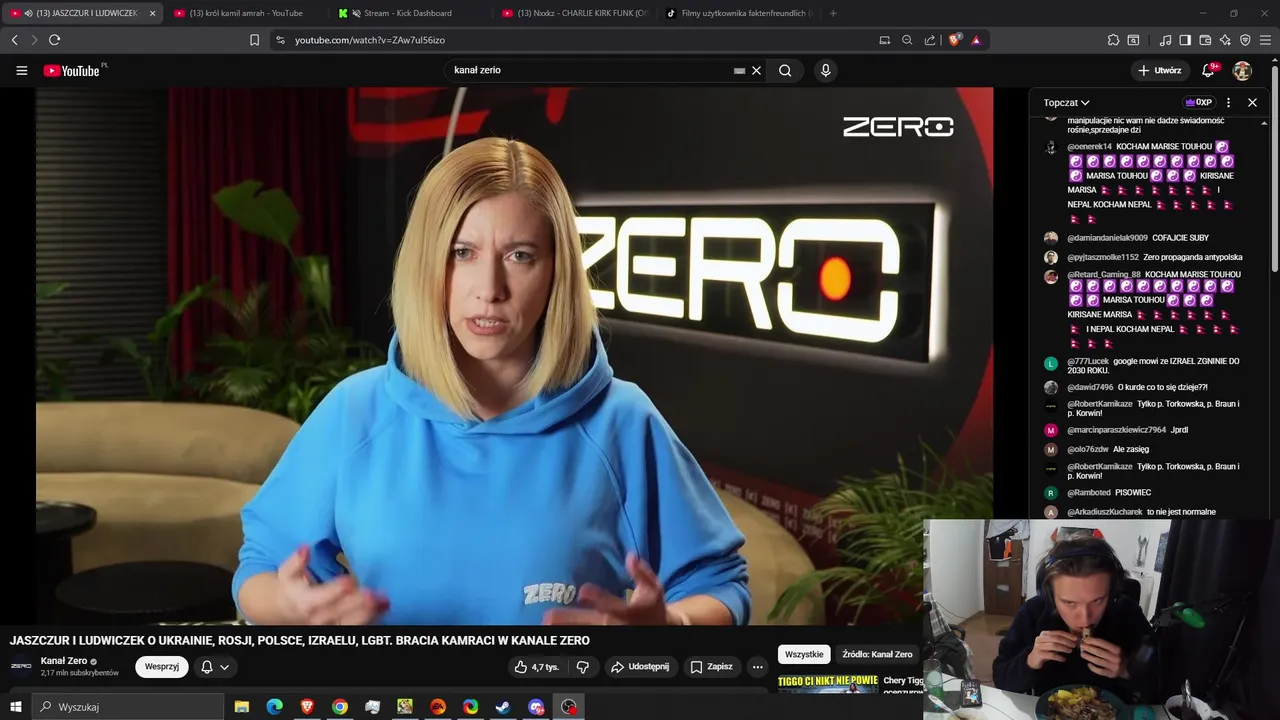Screen dimensions: 1280x720
Task: Click Udostępnij share button
Action: [x=640, y=667]
